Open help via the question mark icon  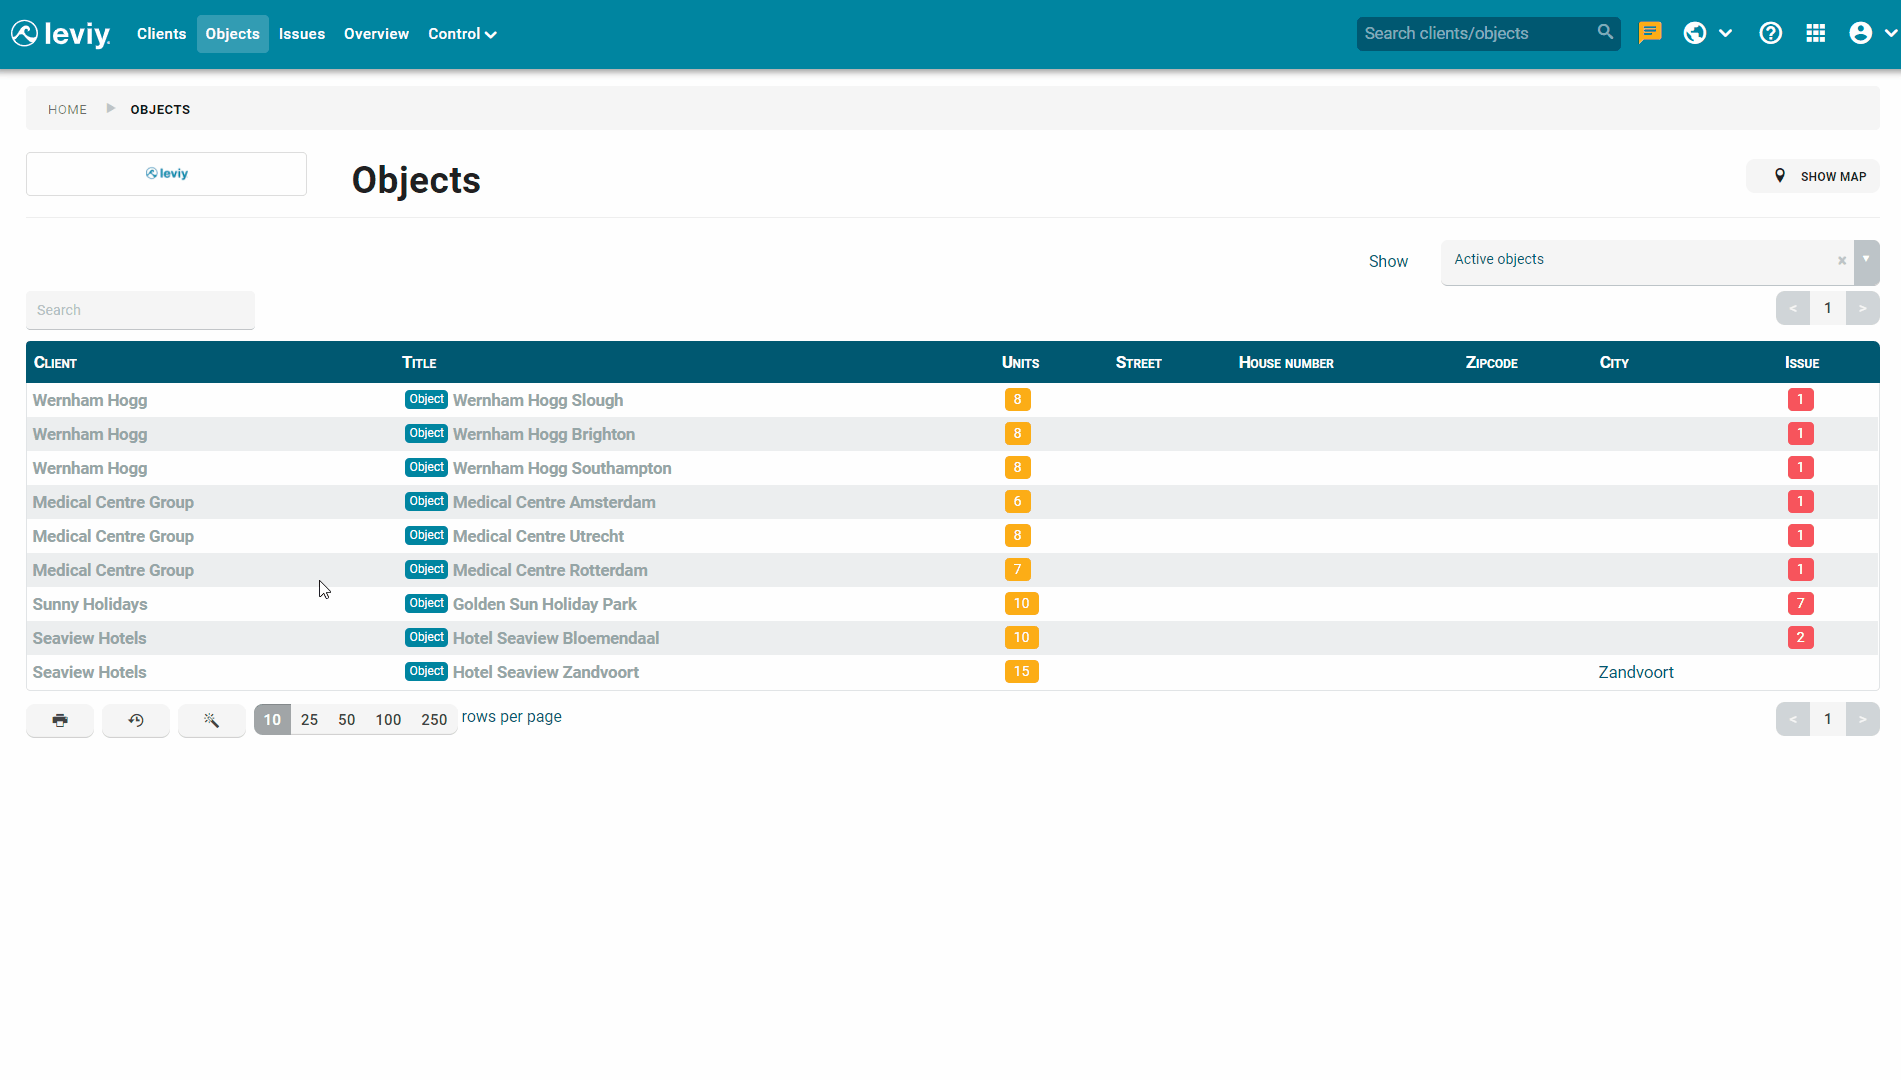coord(1771,33)
